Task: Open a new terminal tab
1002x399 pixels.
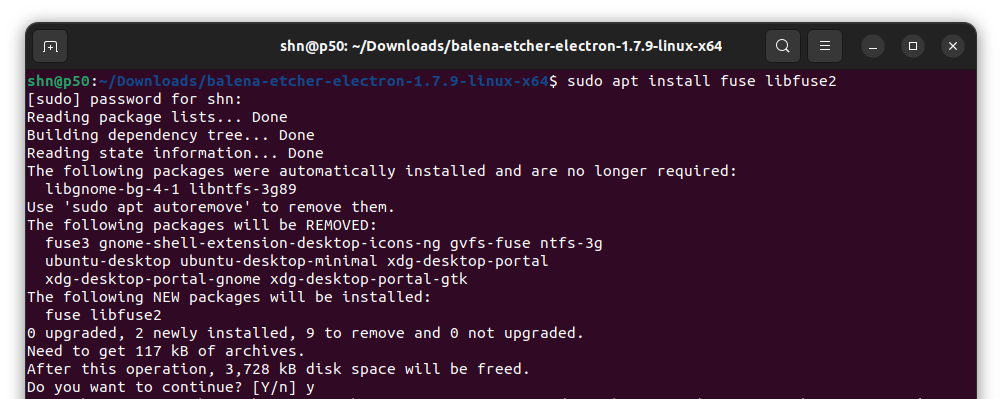Action: pos(50,46)
